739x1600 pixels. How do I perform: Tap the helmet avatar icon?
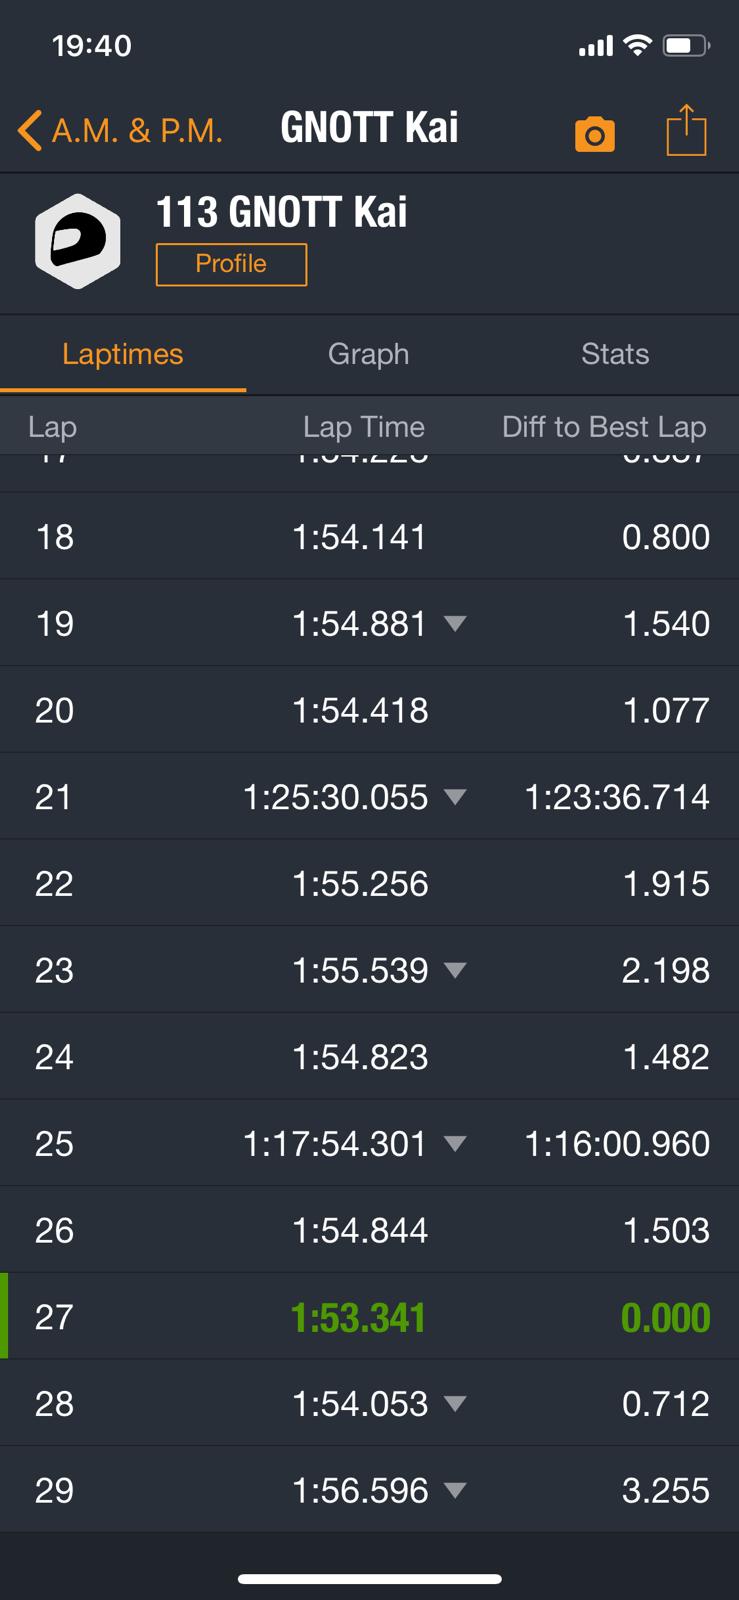[78, 241]
